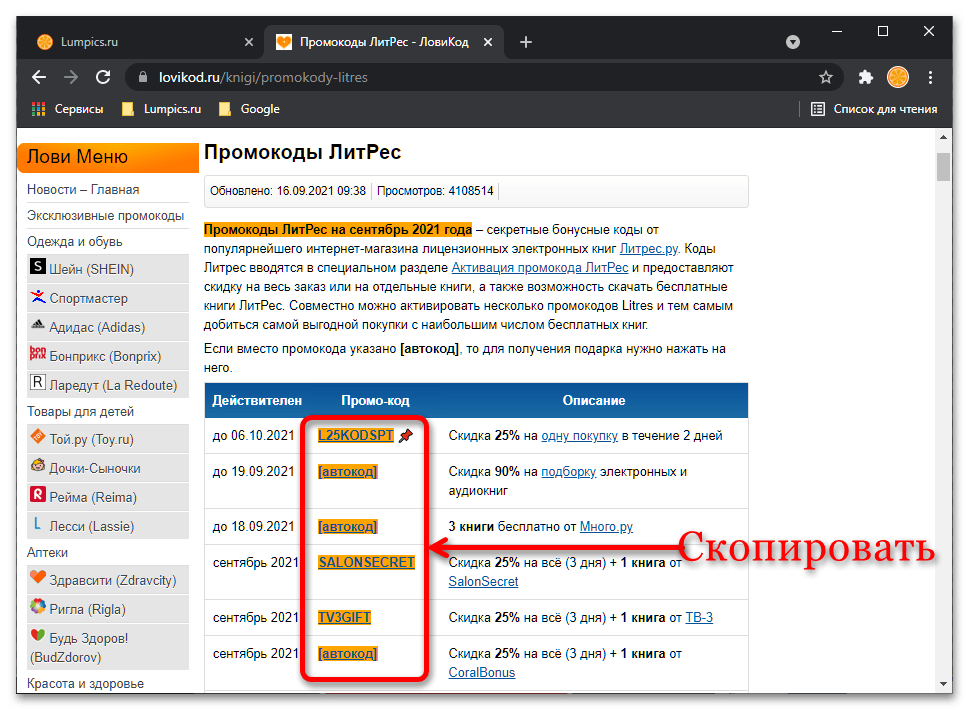Open the Extensions puzzle icon

[x=866, y=77]
